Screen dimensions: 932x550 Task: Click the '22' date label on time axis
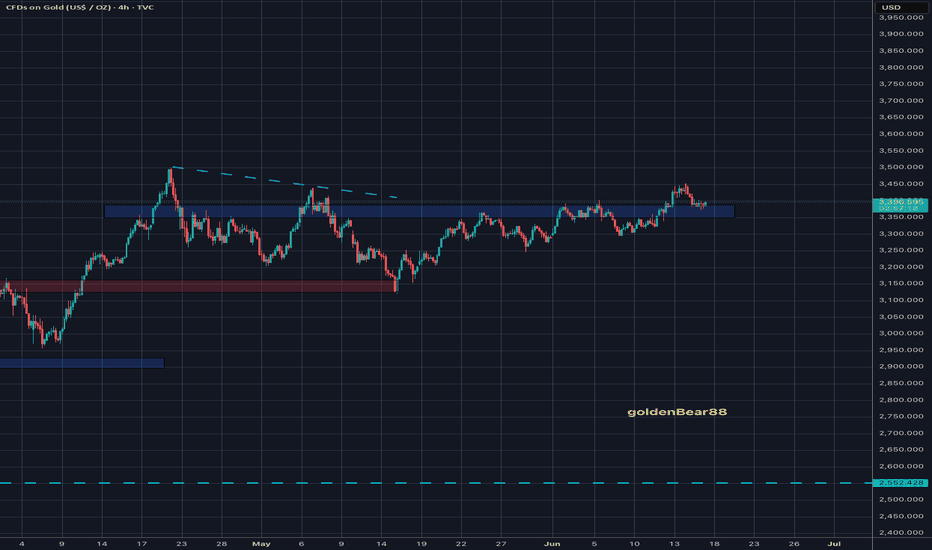pyautogui.click(x=461, y=543)
